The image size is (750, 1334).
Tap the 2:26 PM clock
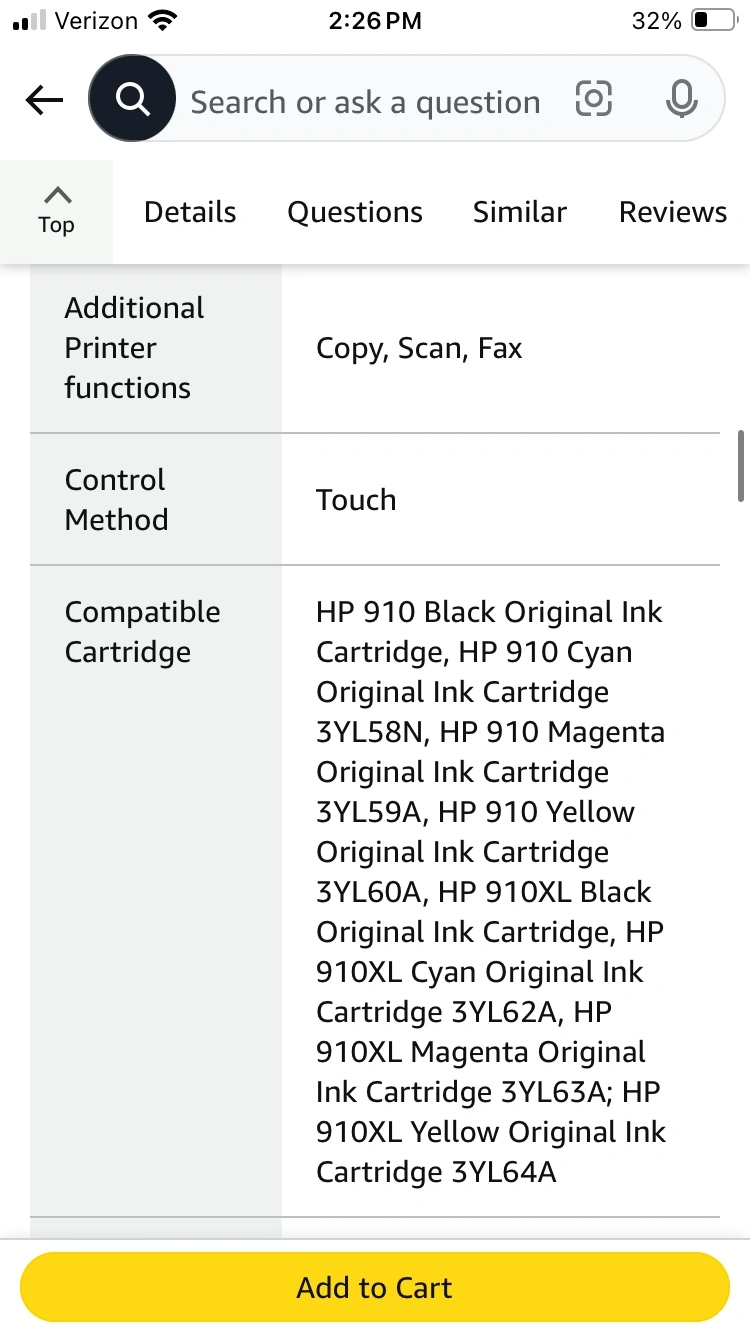click(375, 21)
